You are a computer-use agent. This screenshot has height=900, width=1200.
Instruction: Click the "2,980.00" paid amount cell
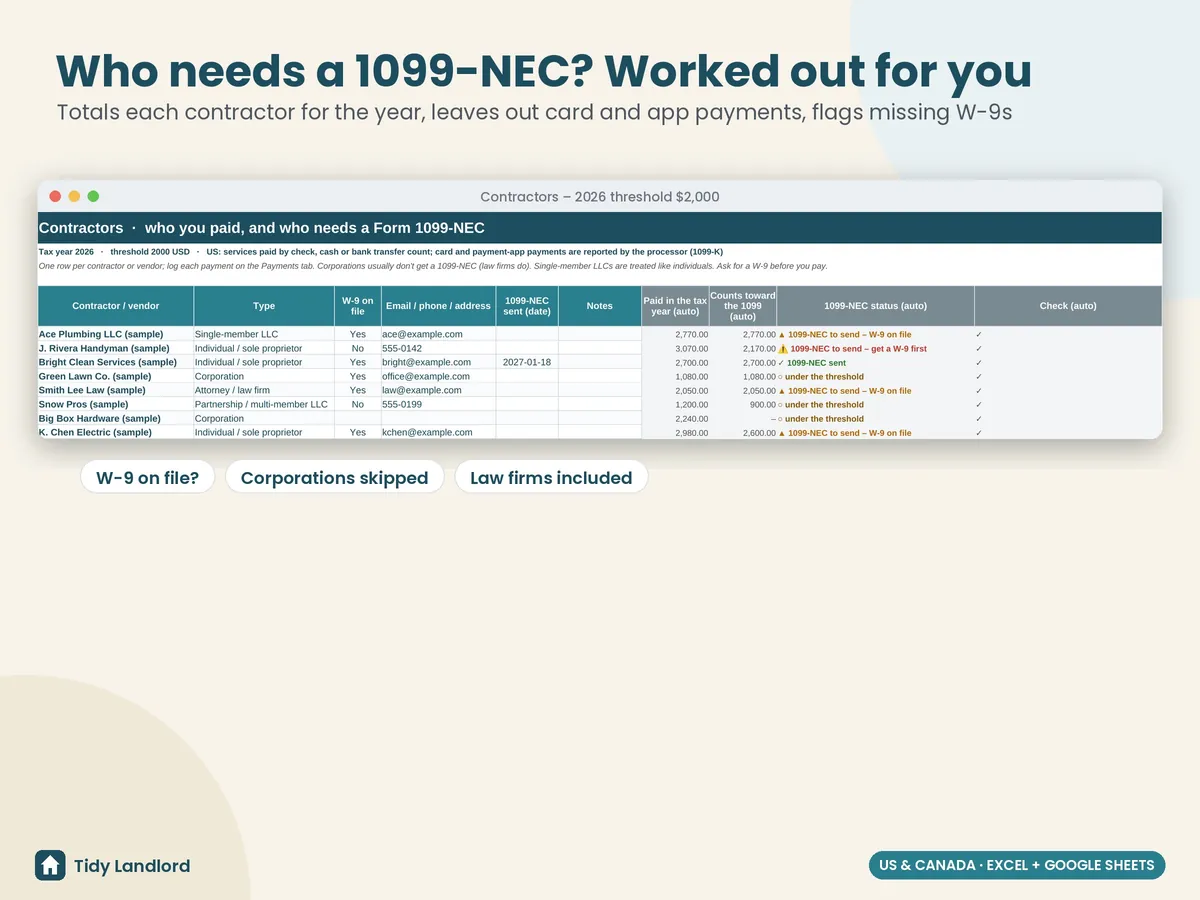click(675, 433)
